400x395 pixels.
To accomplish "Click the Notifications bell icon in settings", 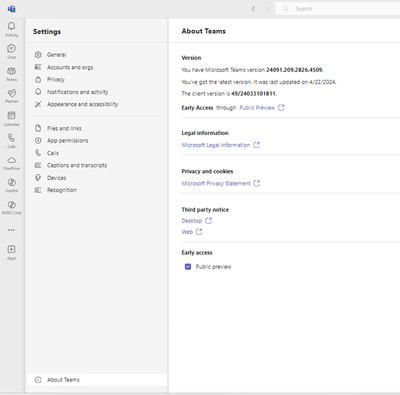I will point(38,92).
